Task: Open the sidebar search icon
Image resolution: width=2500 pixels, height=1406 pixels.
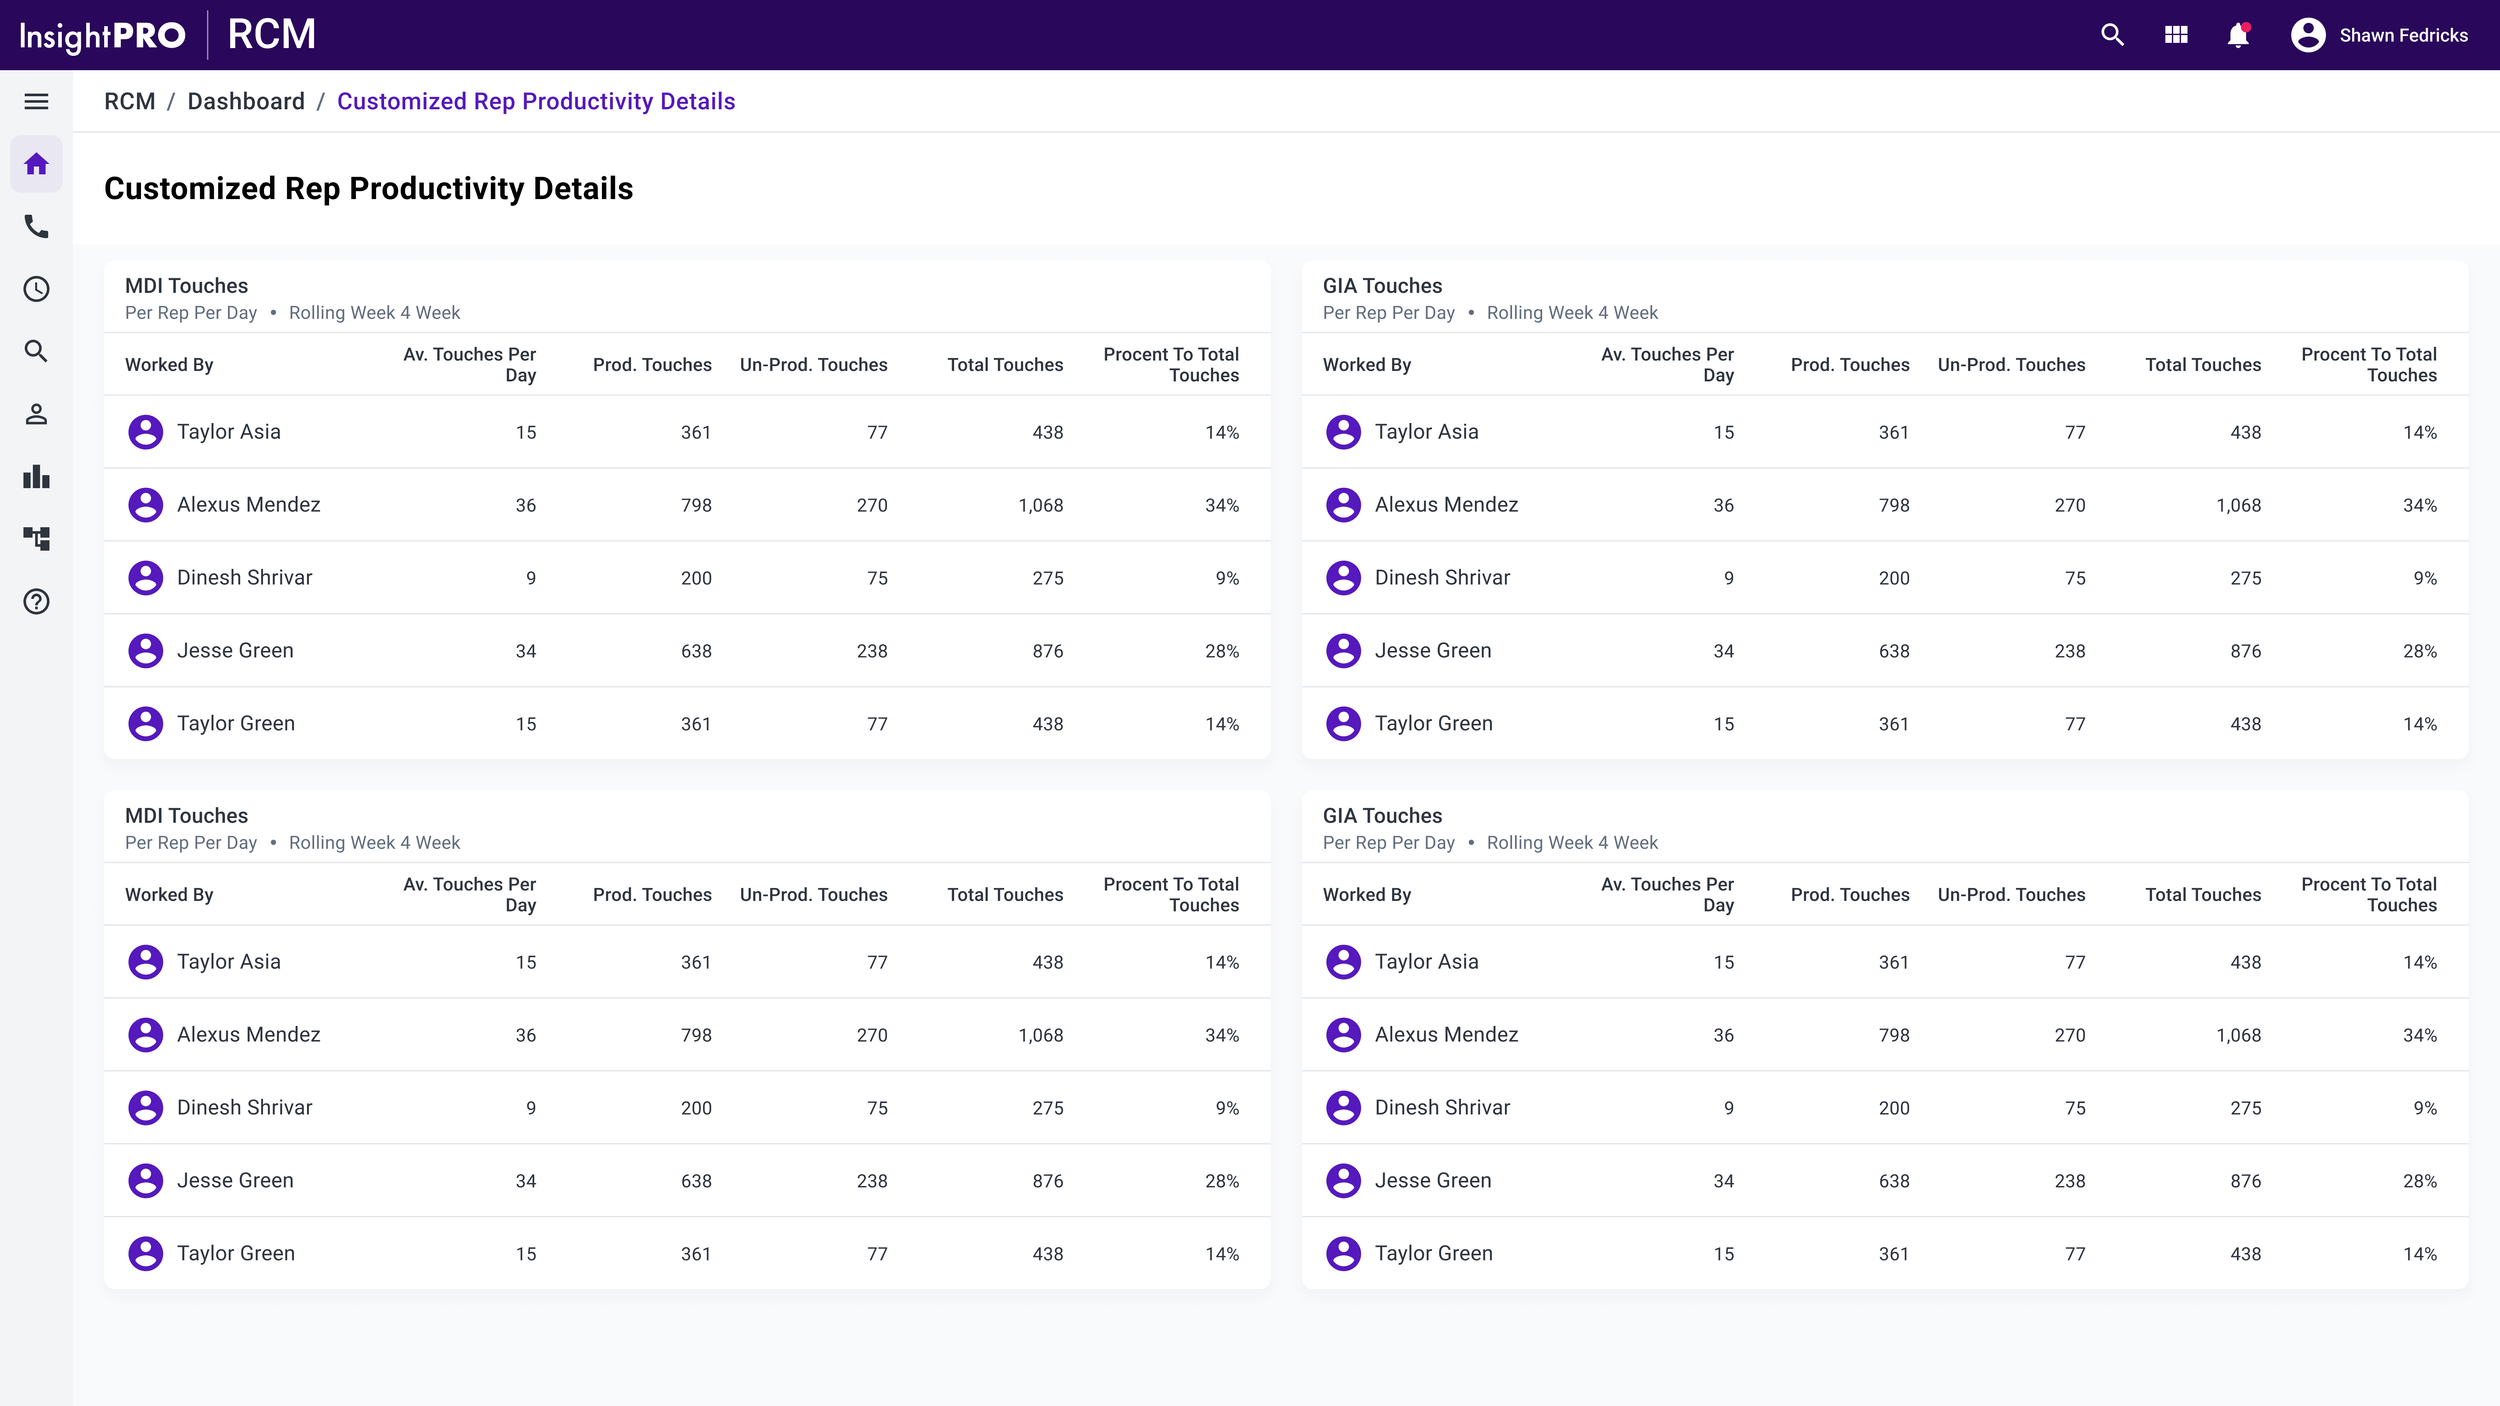Action: tap(36, 351)
